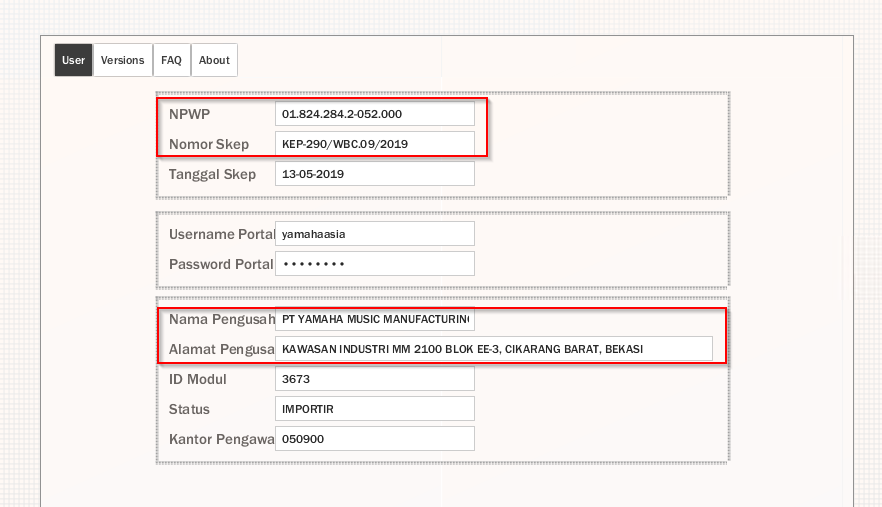
Task: Go to the About tab
Action: pyautogui.click(x=214, y=60)
